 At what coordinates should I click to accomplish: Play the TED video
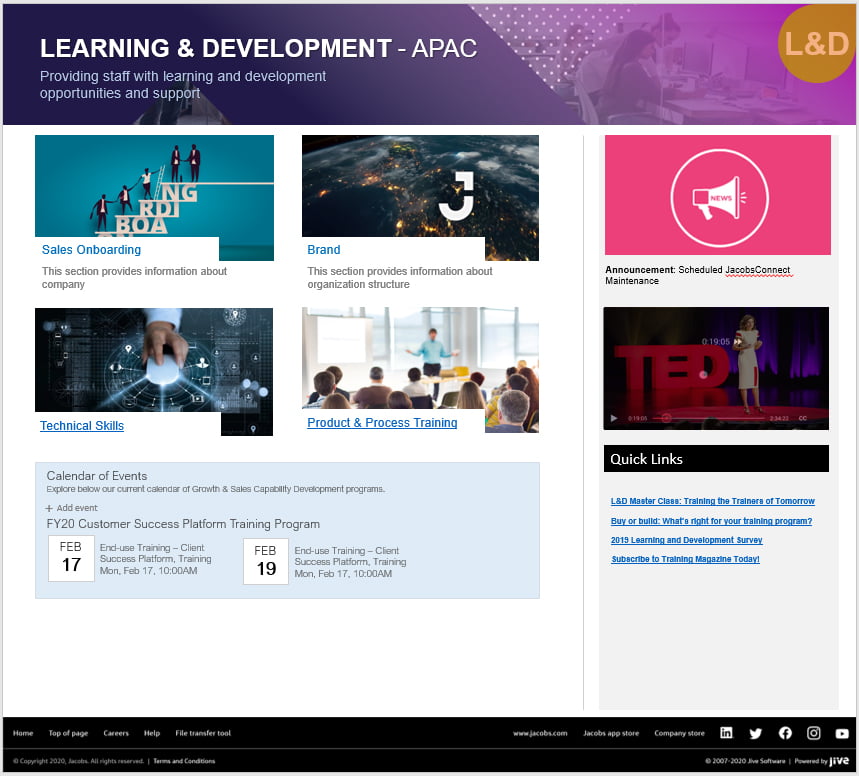[614, 418]
